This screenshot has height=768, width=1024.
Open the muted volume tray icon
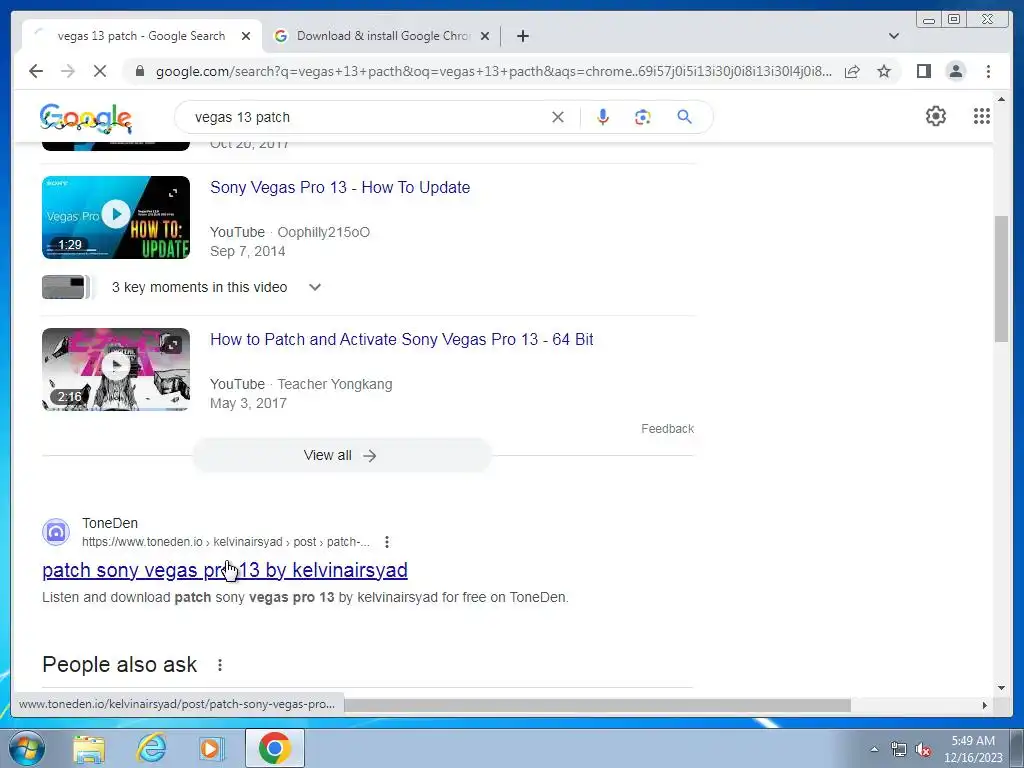click(x=923, y=750)
